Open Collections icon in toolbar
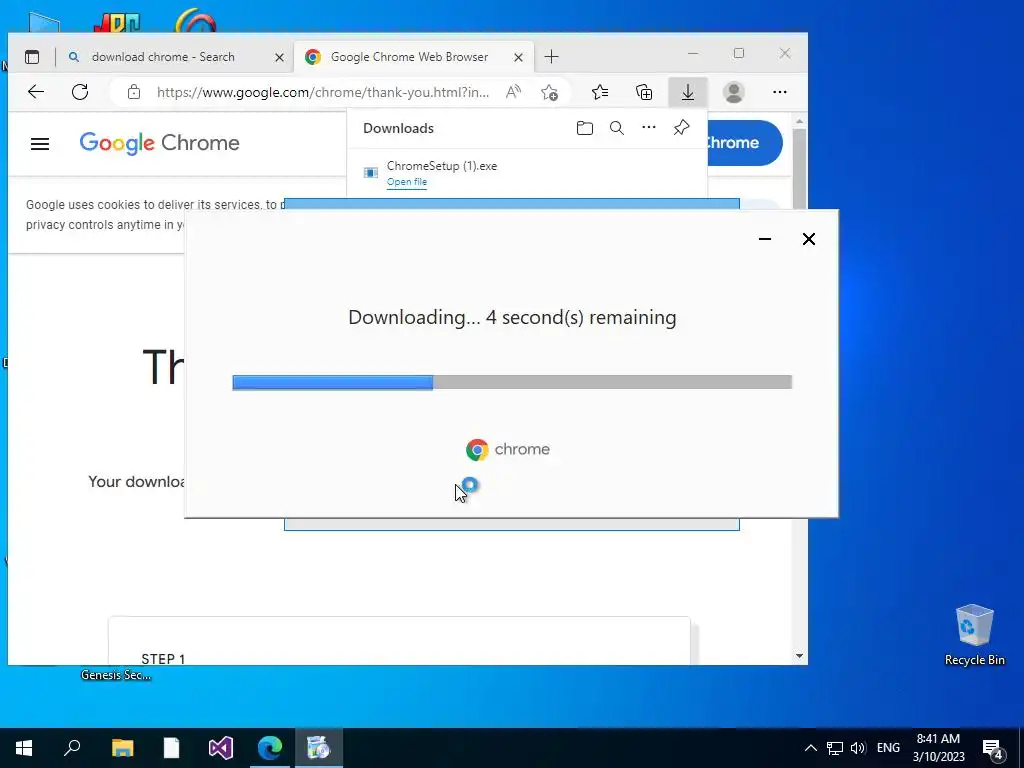 pyautogui.click(x=644, y=92)
